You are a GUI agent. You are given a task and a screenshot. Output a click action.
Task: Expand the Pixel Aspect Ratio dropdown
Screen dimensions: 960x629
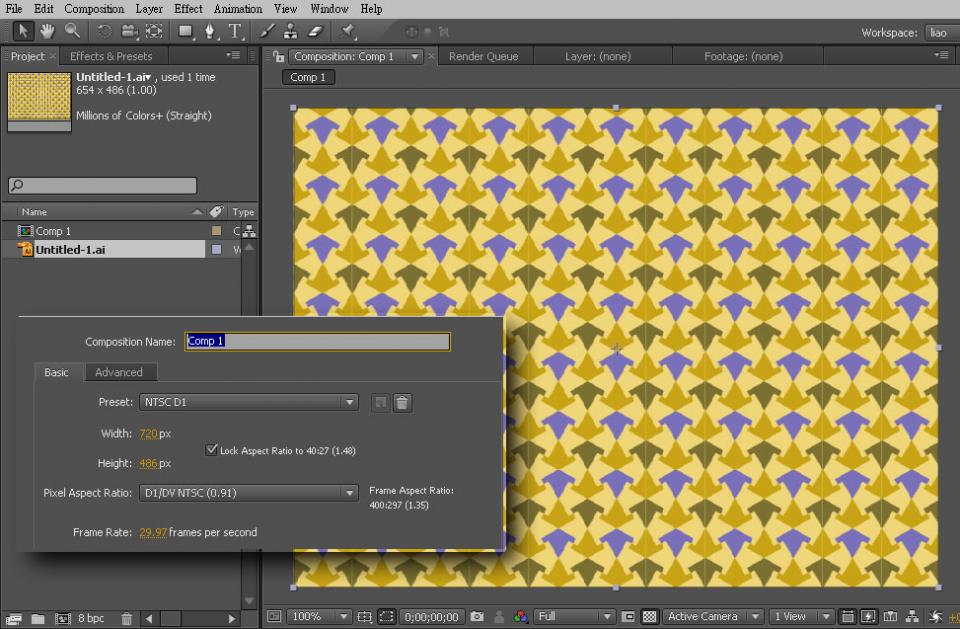[248, 493]
